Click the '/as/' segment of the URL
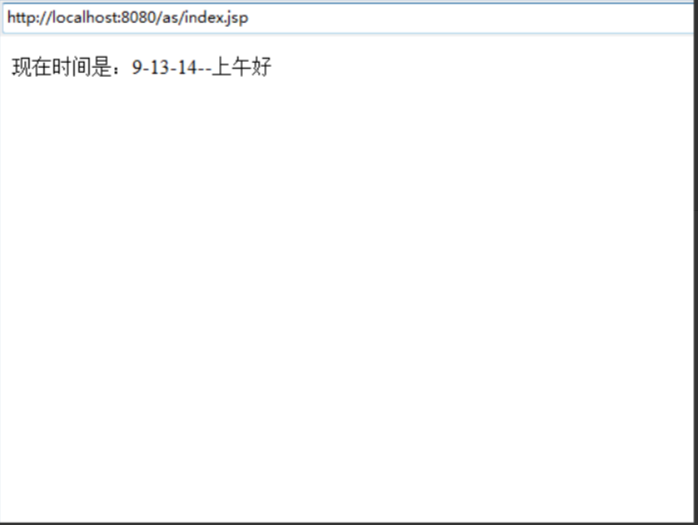 click(x=170, y=18)
